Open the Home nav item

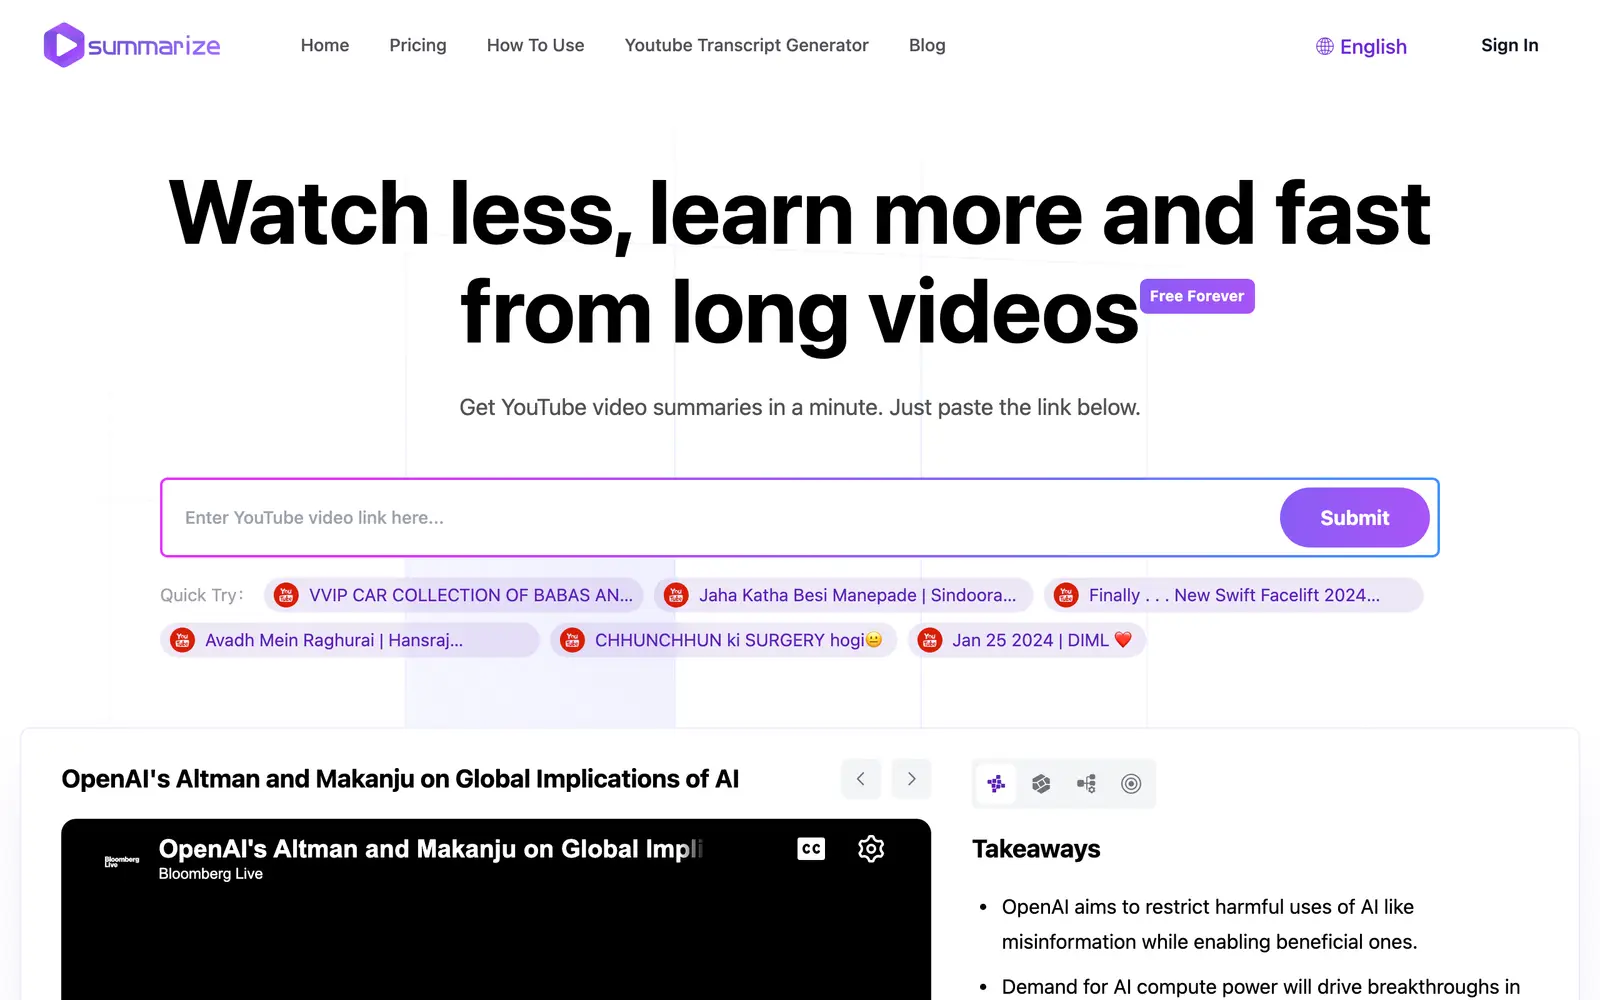[325, 45]
